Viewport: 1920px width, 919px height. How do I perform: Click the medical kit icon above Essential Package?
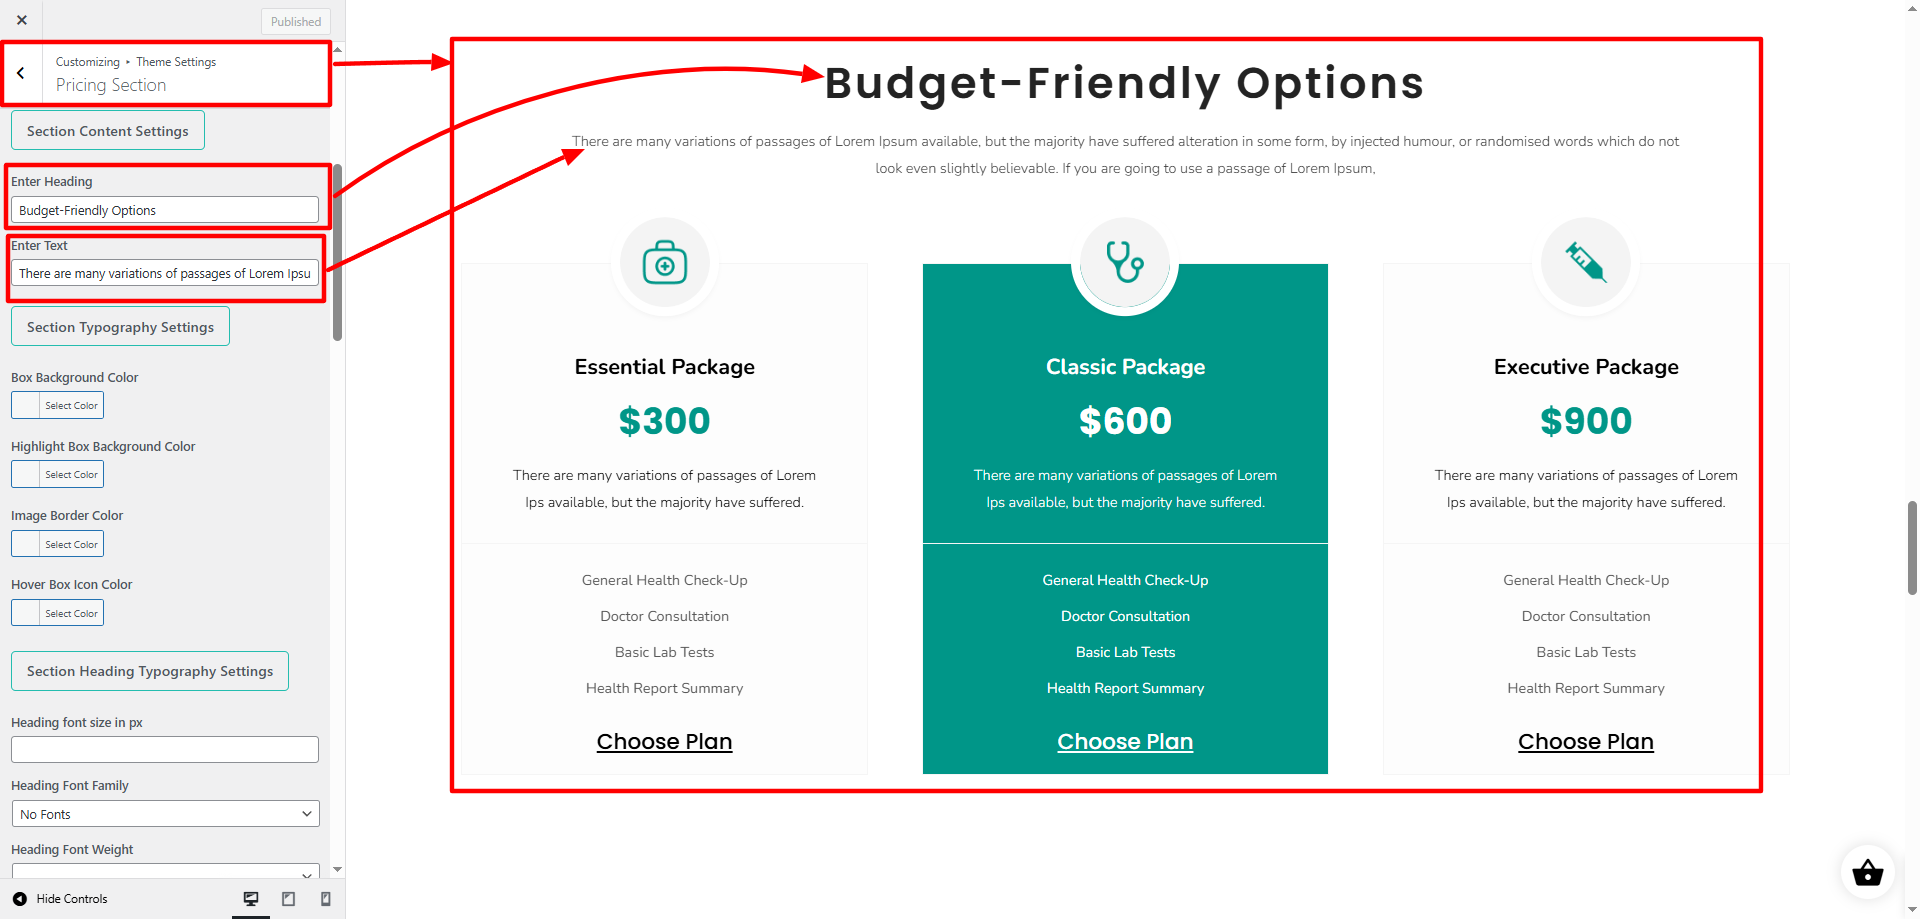point(665,263)
